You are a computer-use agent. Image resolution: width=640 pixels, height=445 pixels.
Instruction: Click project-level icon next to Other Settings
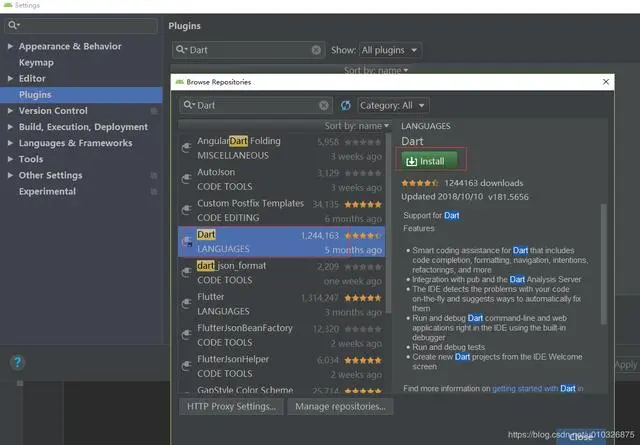[x=154, y=176]
